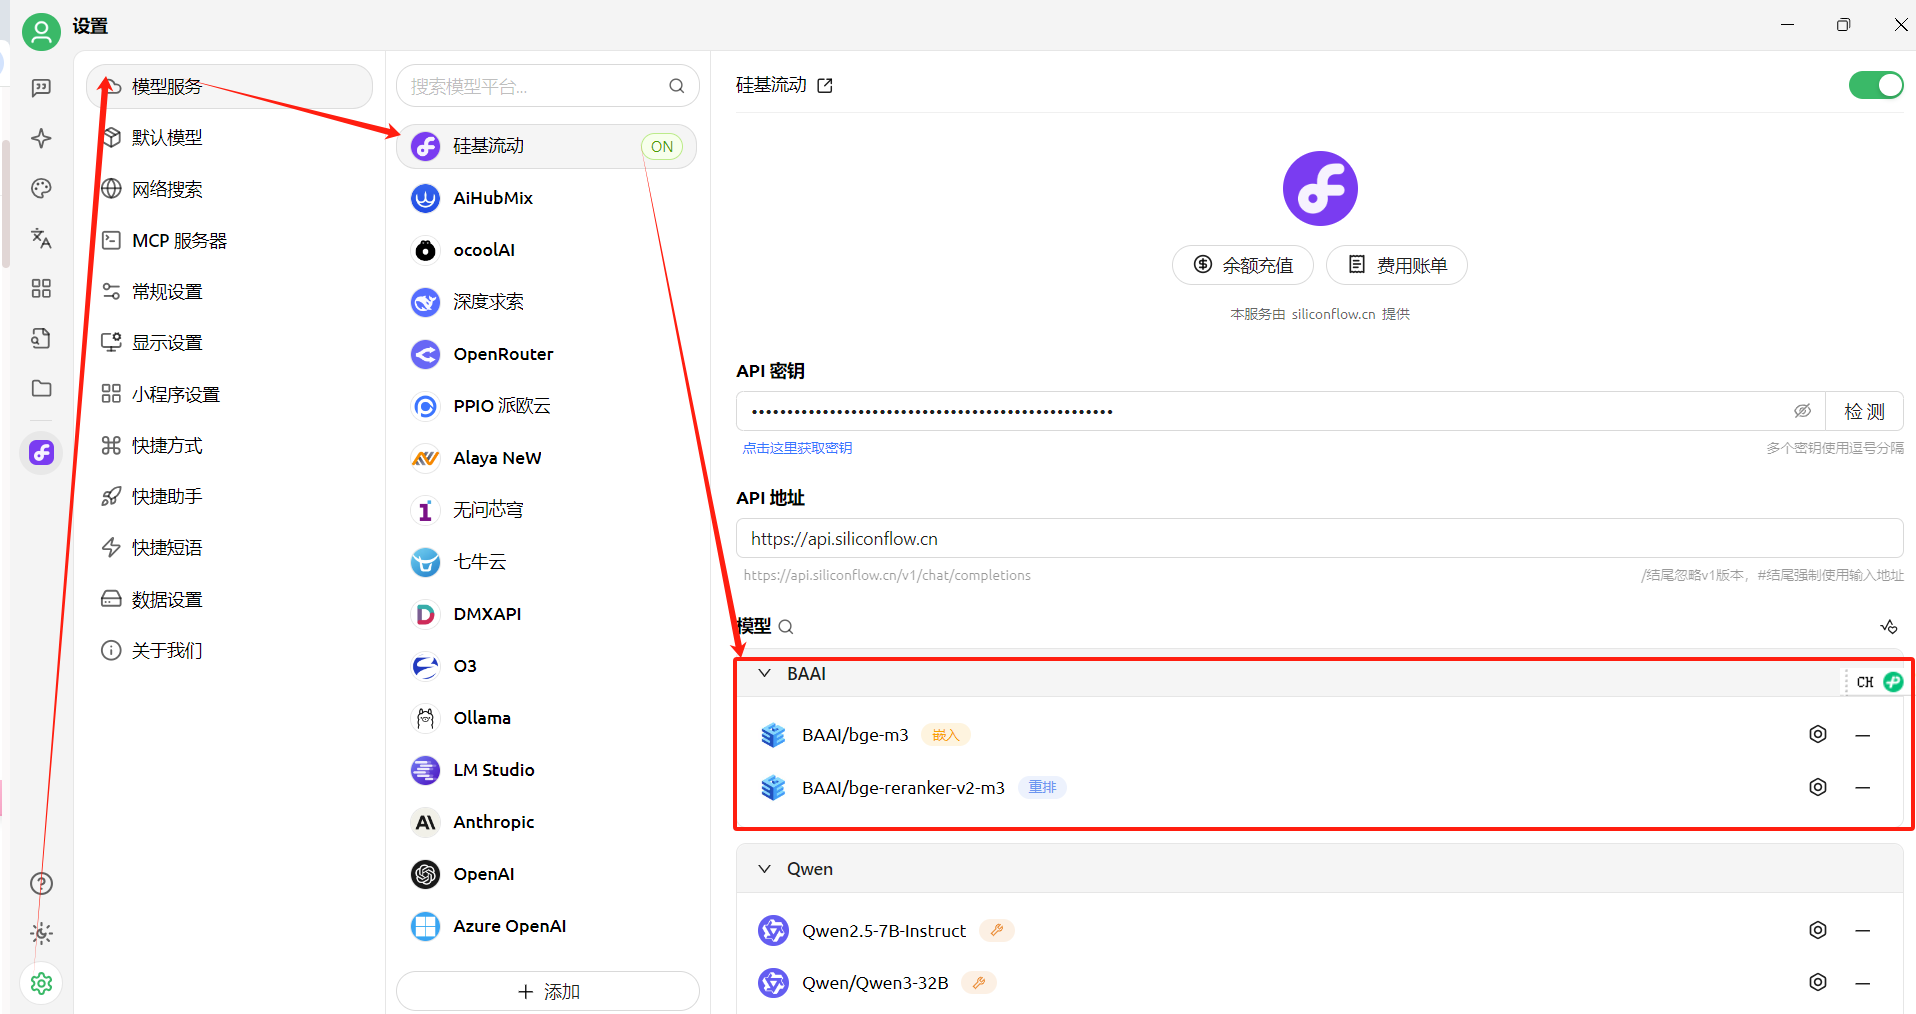This screenshot has width=1916, height=1014.
Task: Select the 深度求索 provider
Action: pyautogui.click(x=547, y=302)
